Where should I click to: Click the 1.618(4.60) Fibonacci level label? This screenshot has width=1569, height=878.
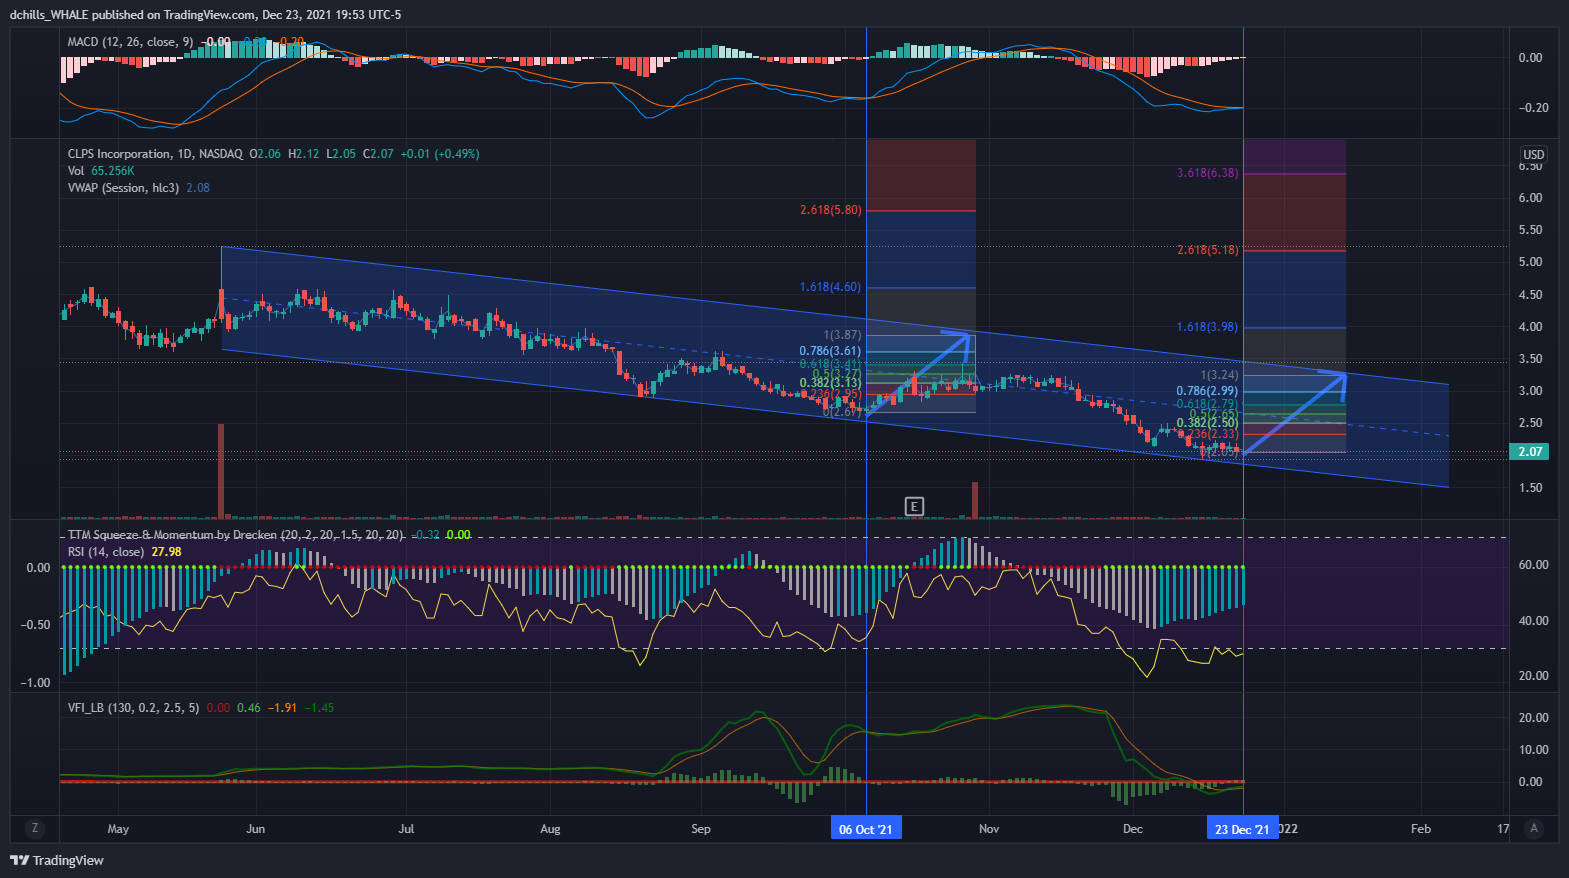click(x=830, y=287)
